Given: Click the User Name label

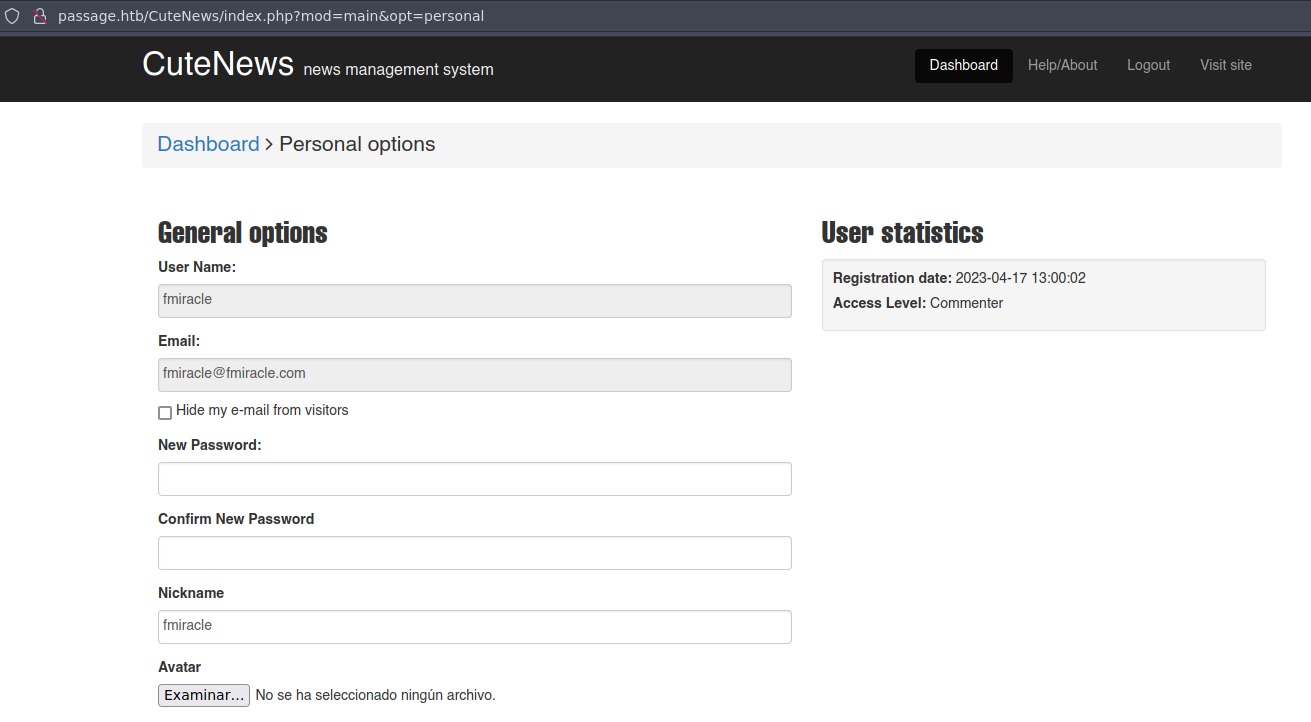Looking at the screenshot, I should 197,267.
